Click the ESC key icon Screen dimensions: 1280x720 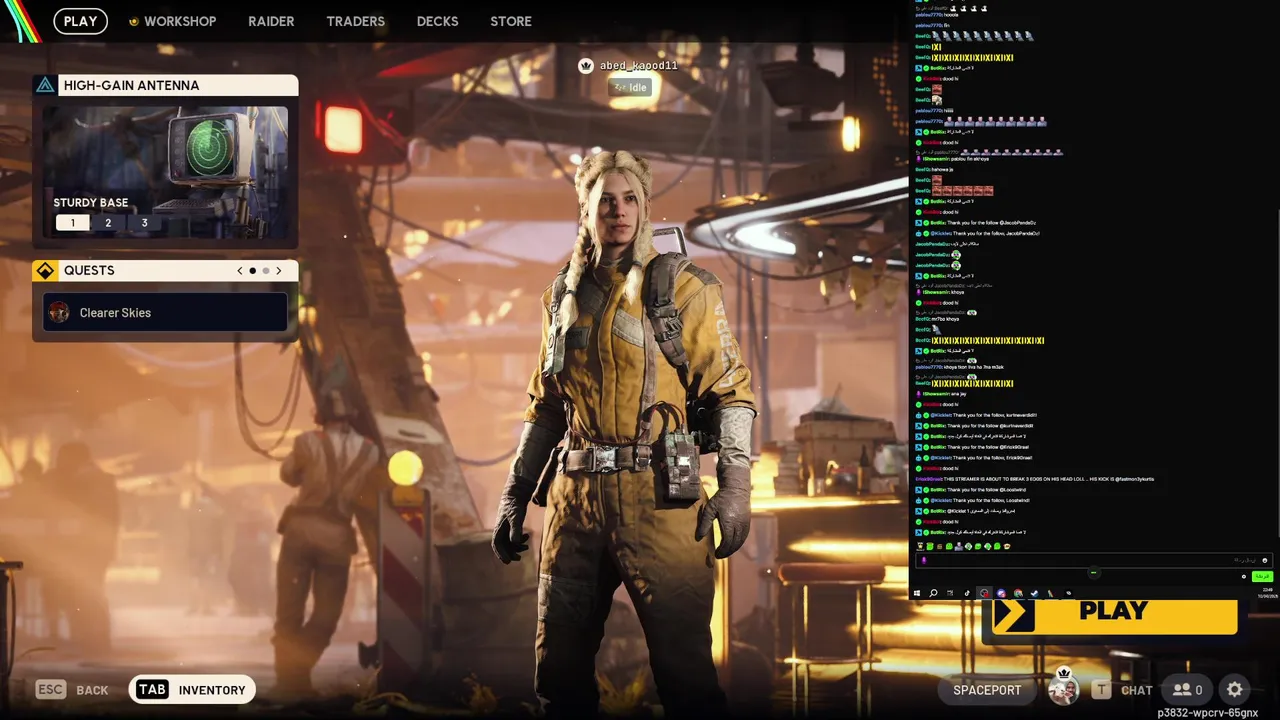pos(51,689)
